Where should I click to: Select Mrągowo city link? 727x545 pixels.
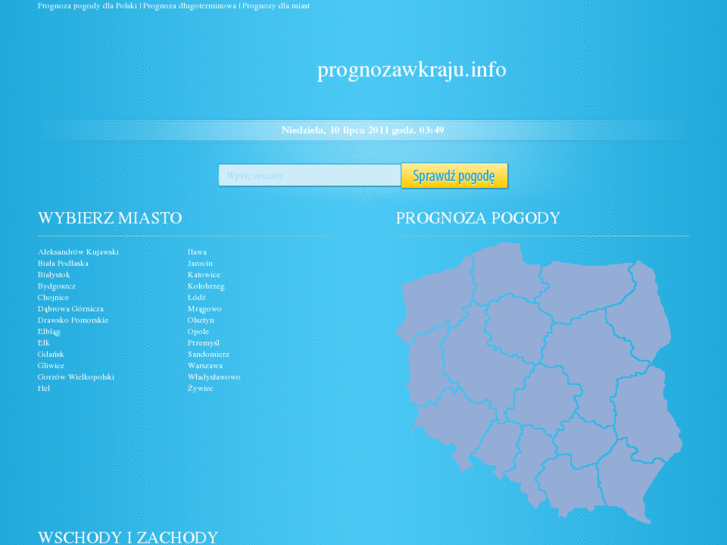coord(204,308)
